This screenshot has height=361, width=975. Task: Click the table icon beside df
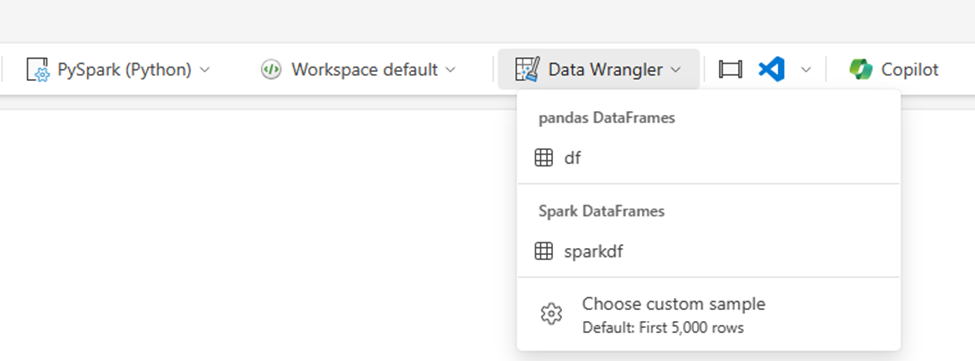(543, 158)
